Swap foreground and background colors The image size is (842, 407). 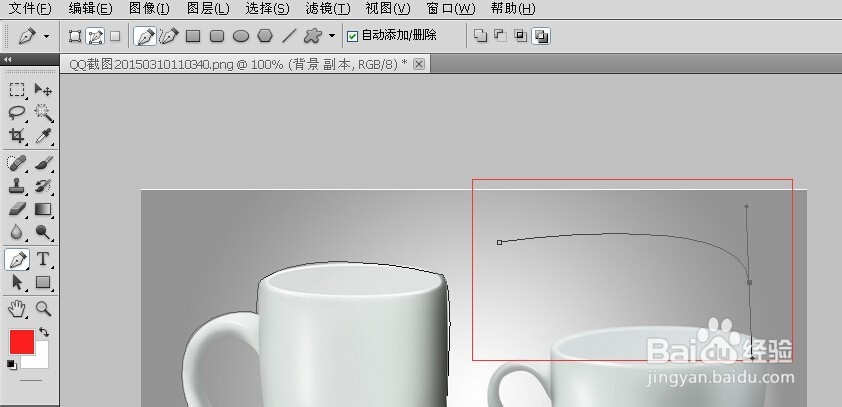[44, 332]
